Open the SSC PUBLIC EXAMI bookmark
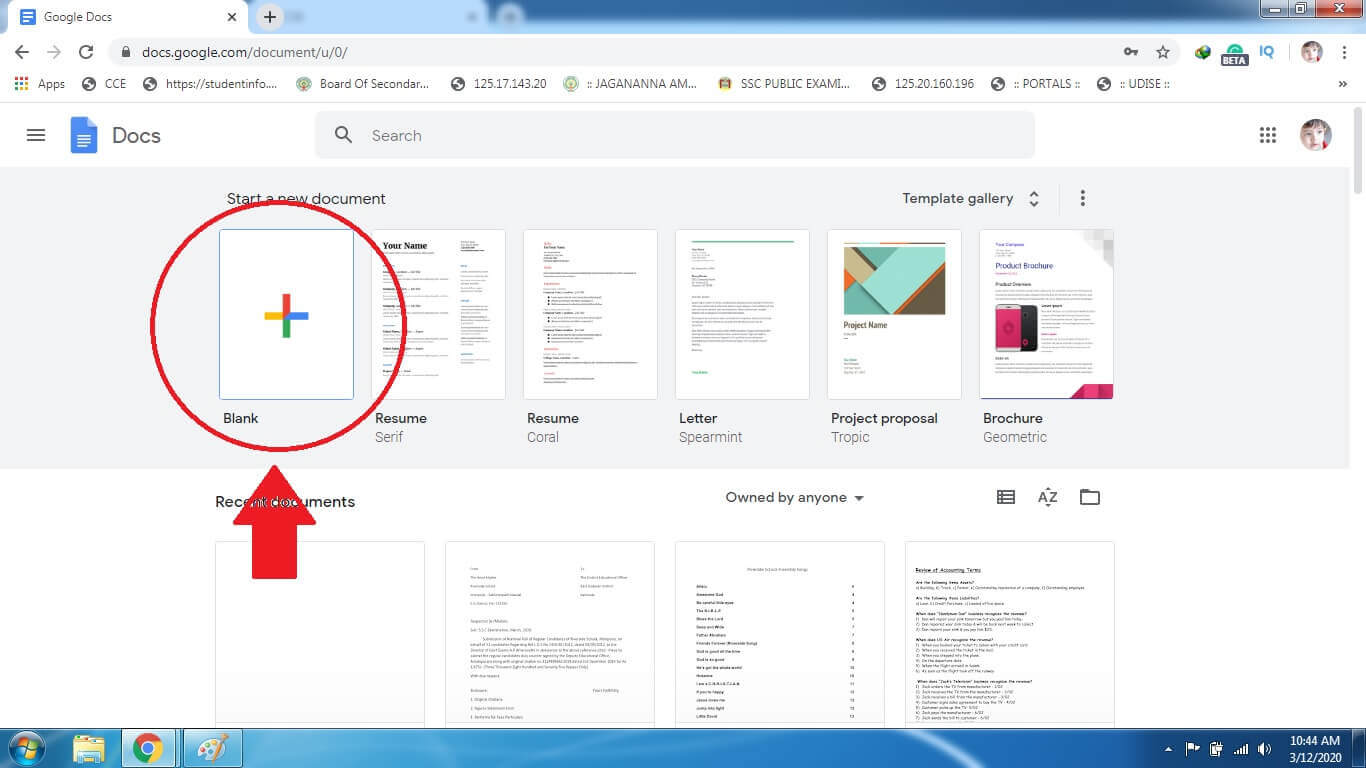1366x768 pixels. click(x=786, y=84)
